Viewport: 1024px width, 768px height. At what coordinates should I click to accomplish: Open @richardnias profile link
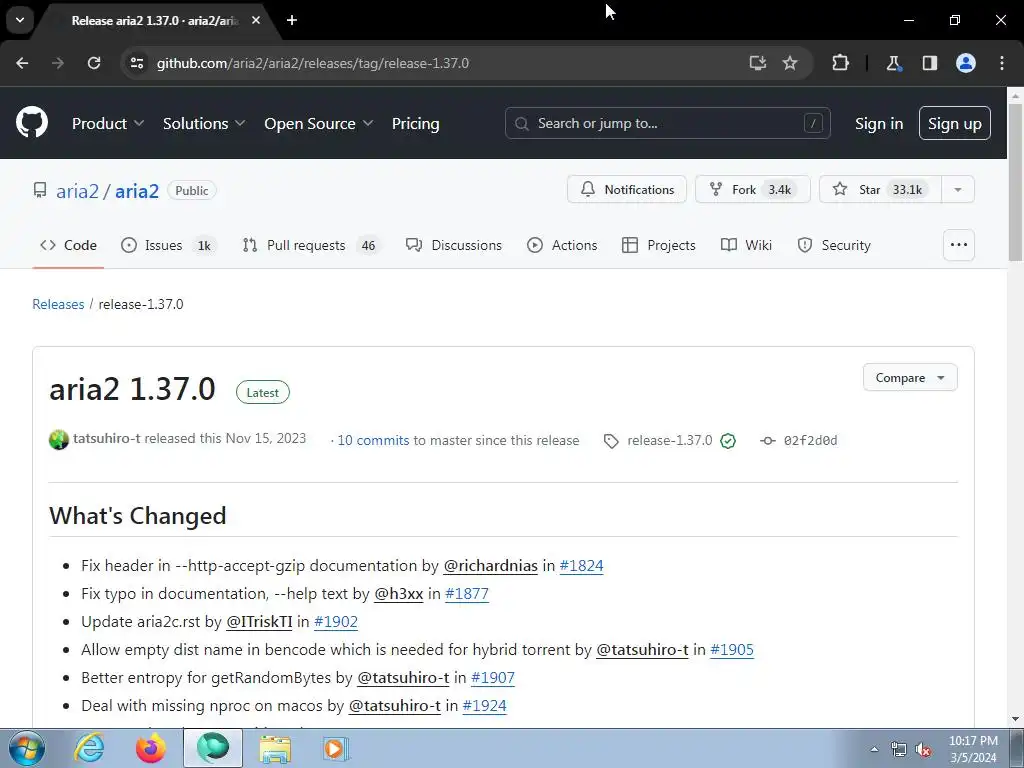click(x=490, y=566)
